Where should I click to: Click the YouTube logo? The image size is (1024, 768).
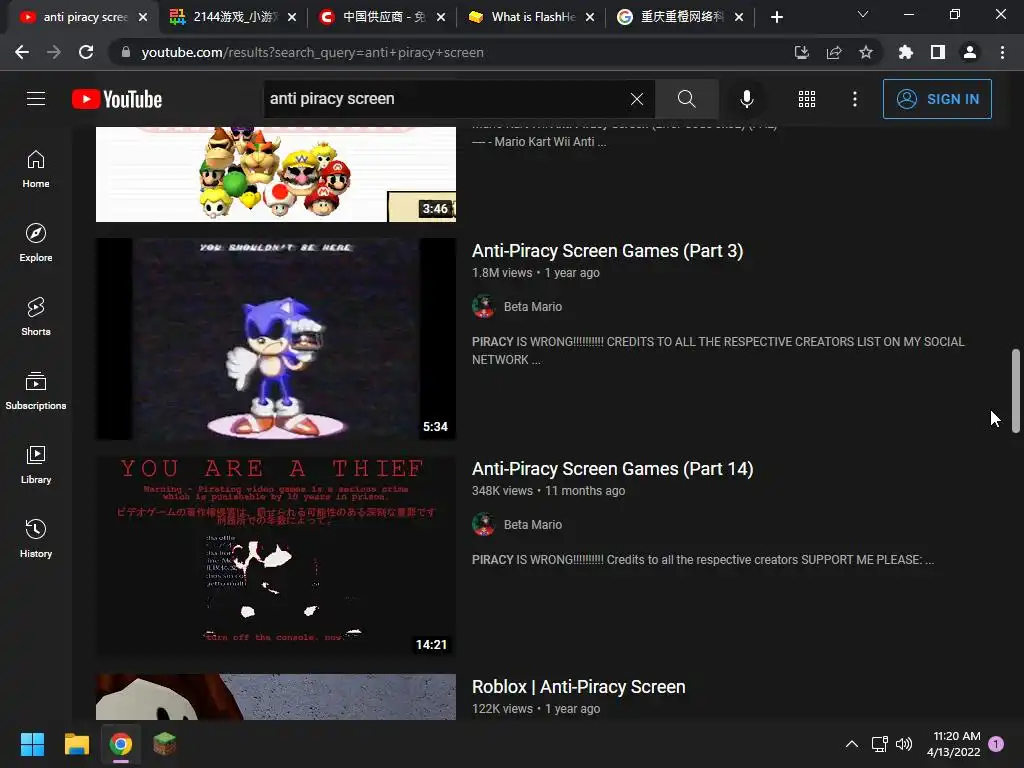[x=117, y=99]
